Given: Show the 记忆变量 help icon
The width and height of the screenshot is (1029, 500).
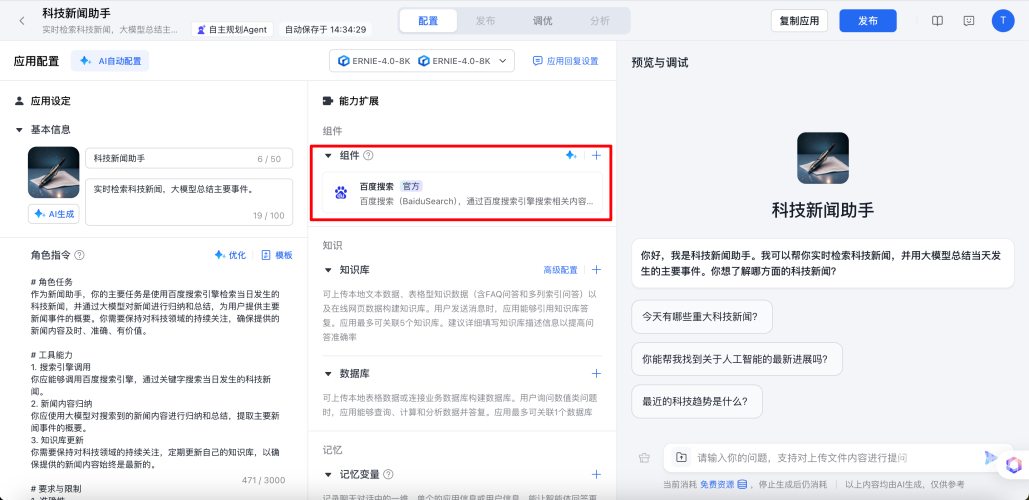Looking at the screenshot, I should 388,474.
